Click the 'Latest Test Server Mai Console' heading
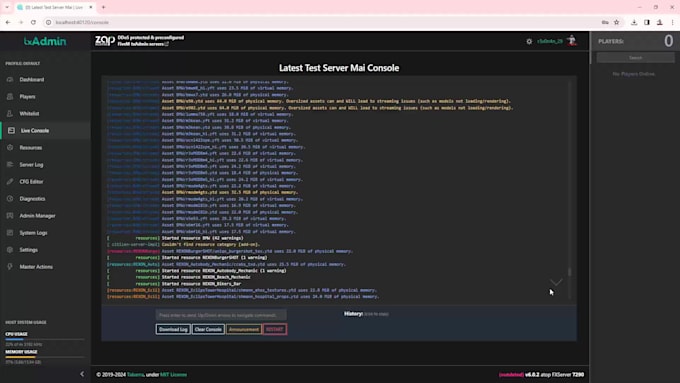The width and height of the screenshot is (680, 383). 339,68
